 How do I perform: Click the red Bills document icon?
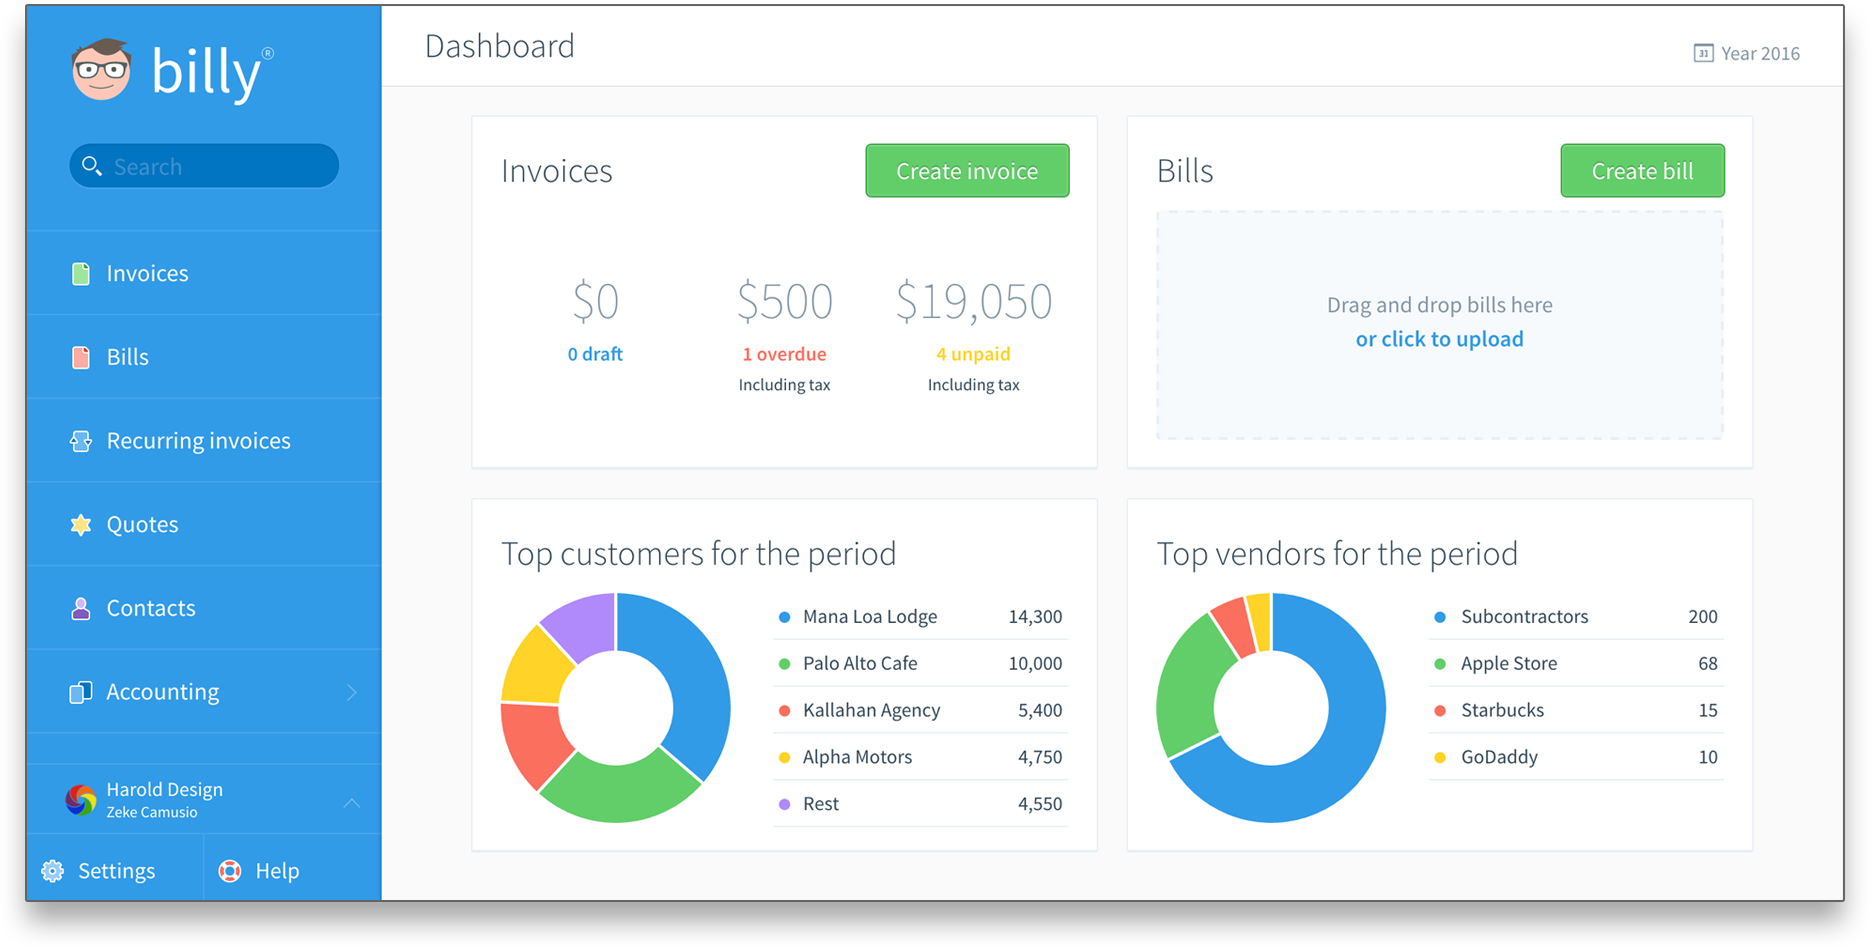(81, 357)
